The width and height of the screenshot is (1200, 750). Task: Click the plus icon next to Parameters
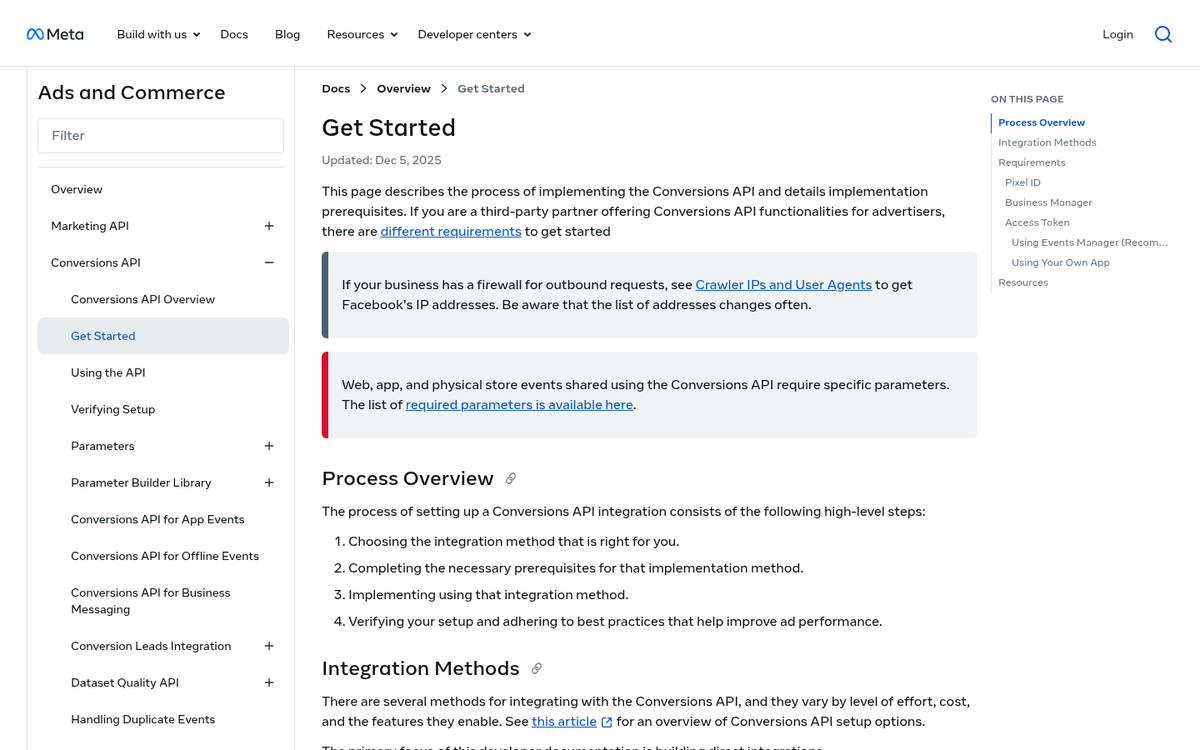point(268,446)
